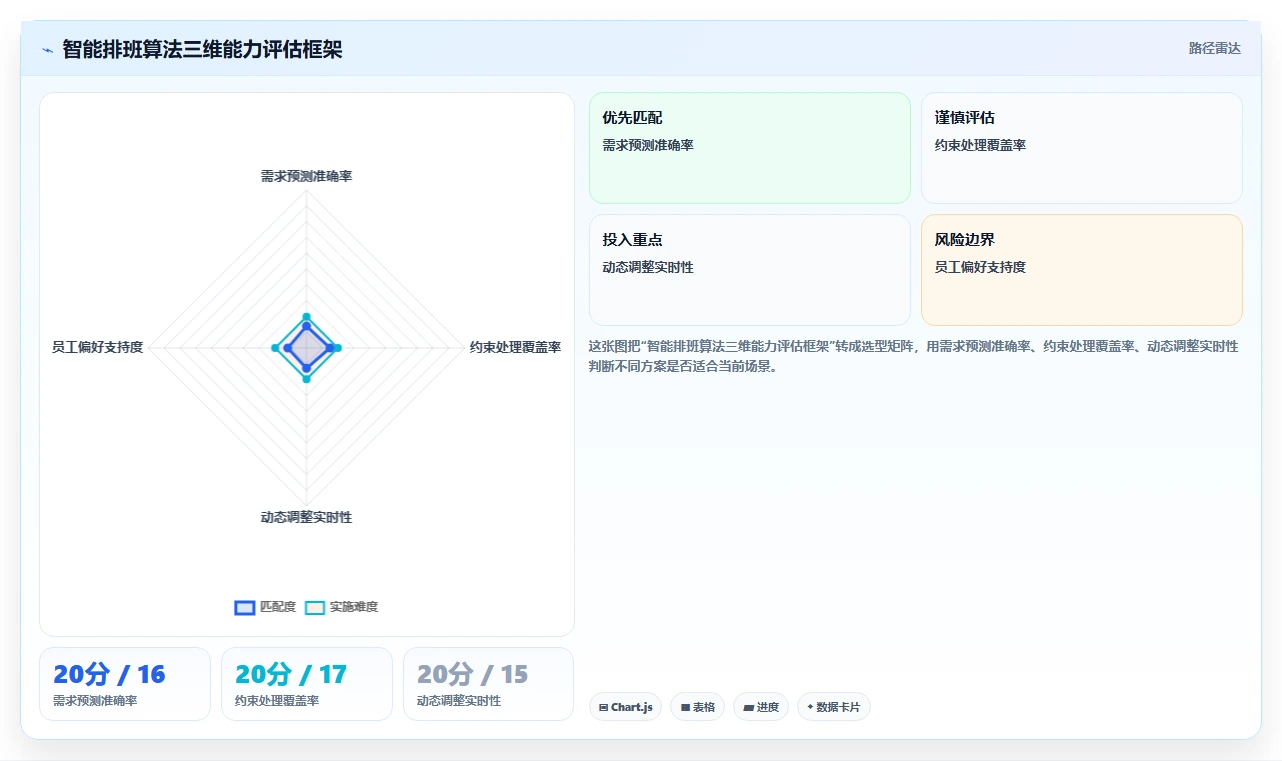Click the 20分 / 17 约束处理覆盖率 stat card

[x=307, y=684]
